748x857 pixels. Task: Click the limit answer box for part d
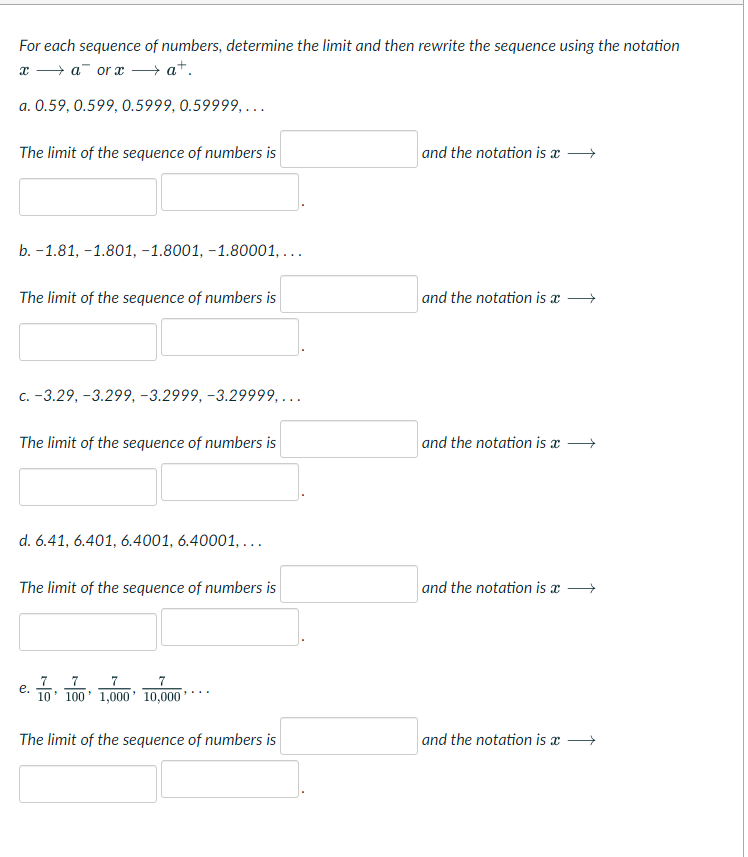click(x=348, y=583)
